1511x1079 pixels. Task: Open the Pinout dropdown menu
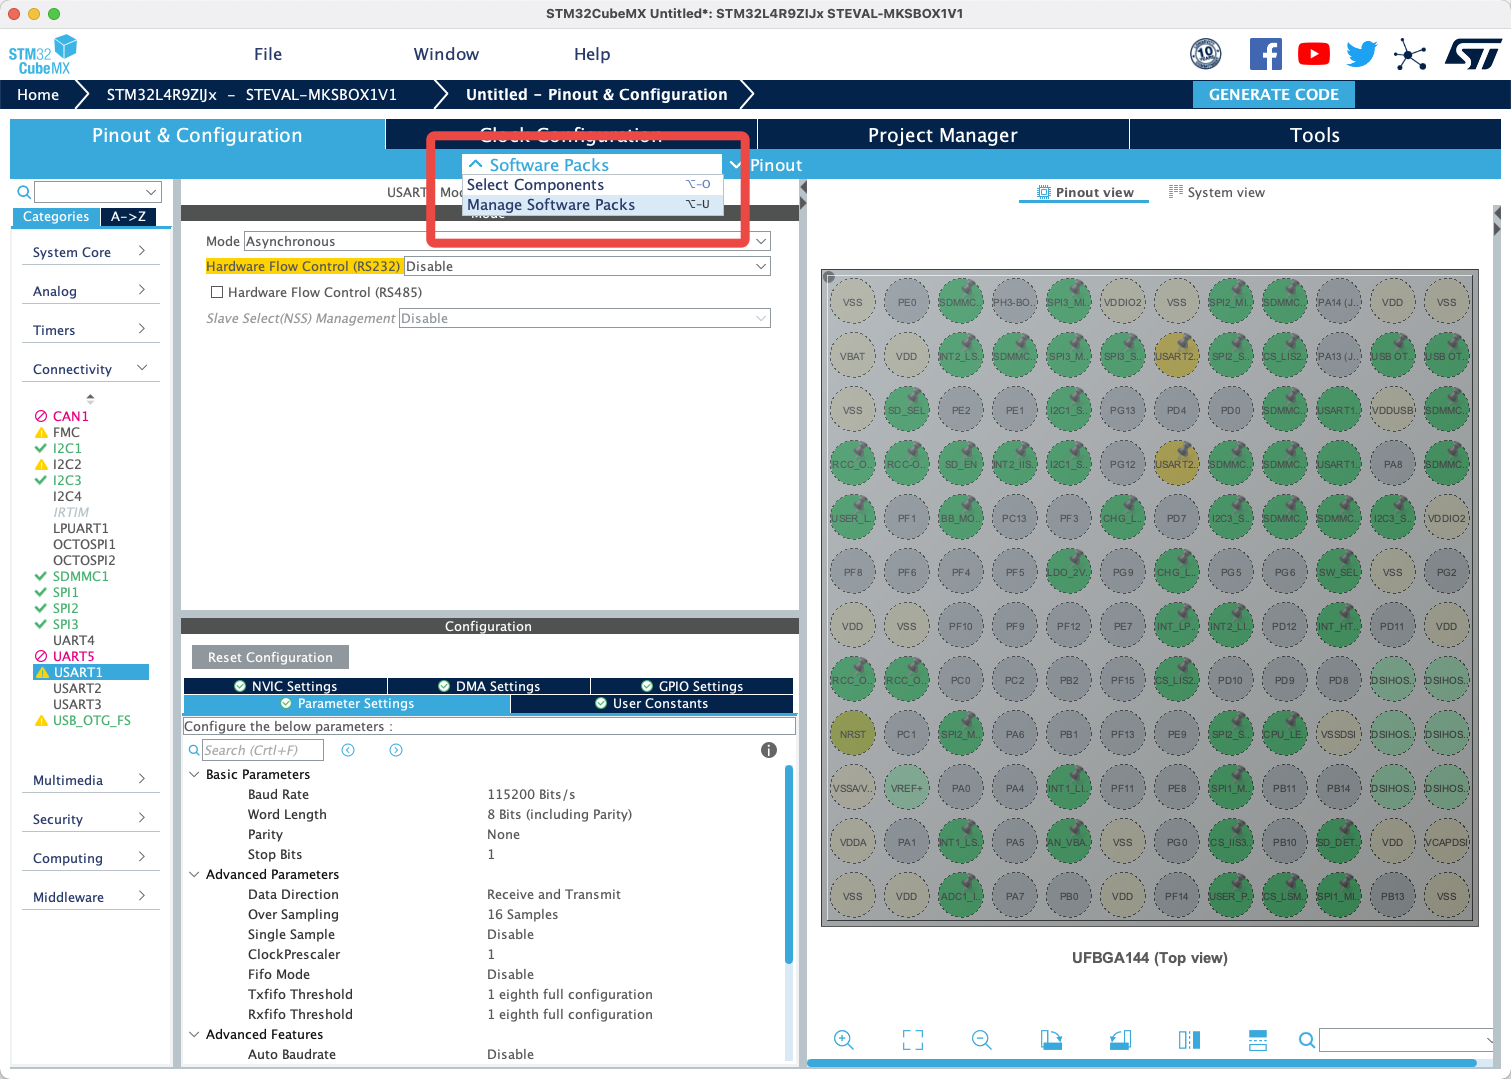coord(766,165)
